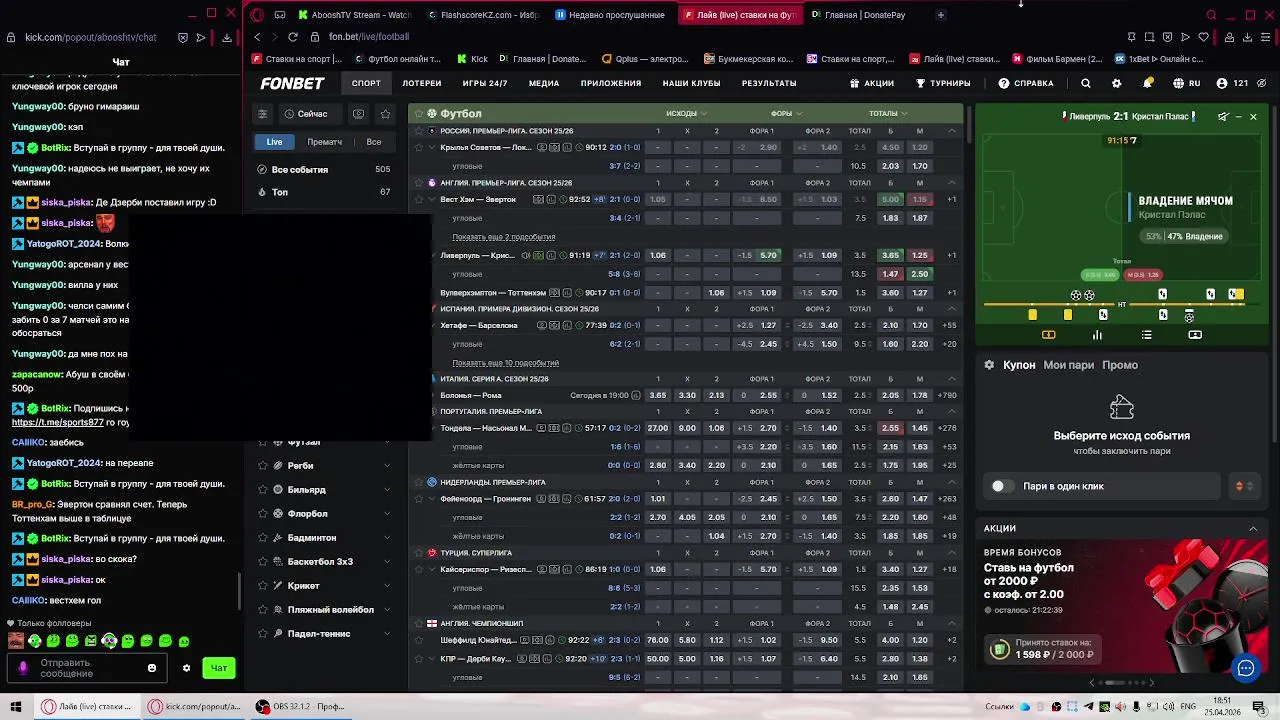The image size is (1280, 720).
Task: Open Kick chat settings gear
Action: [x=186, y=668]
